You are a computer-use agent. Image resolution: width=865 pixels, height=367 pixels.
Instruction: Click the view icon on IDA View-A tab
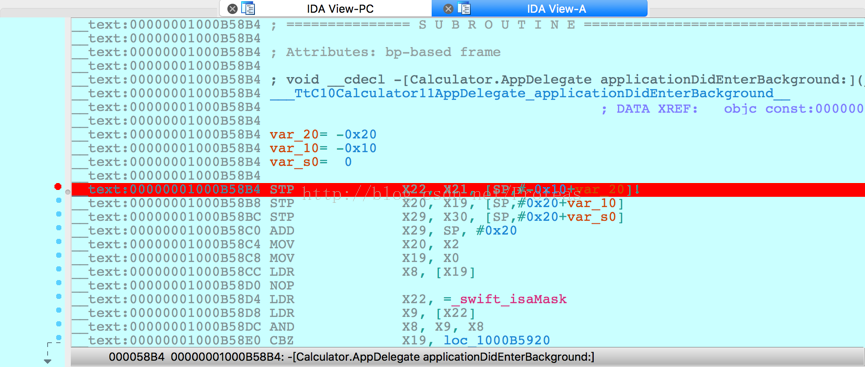(x=464, y=8)
